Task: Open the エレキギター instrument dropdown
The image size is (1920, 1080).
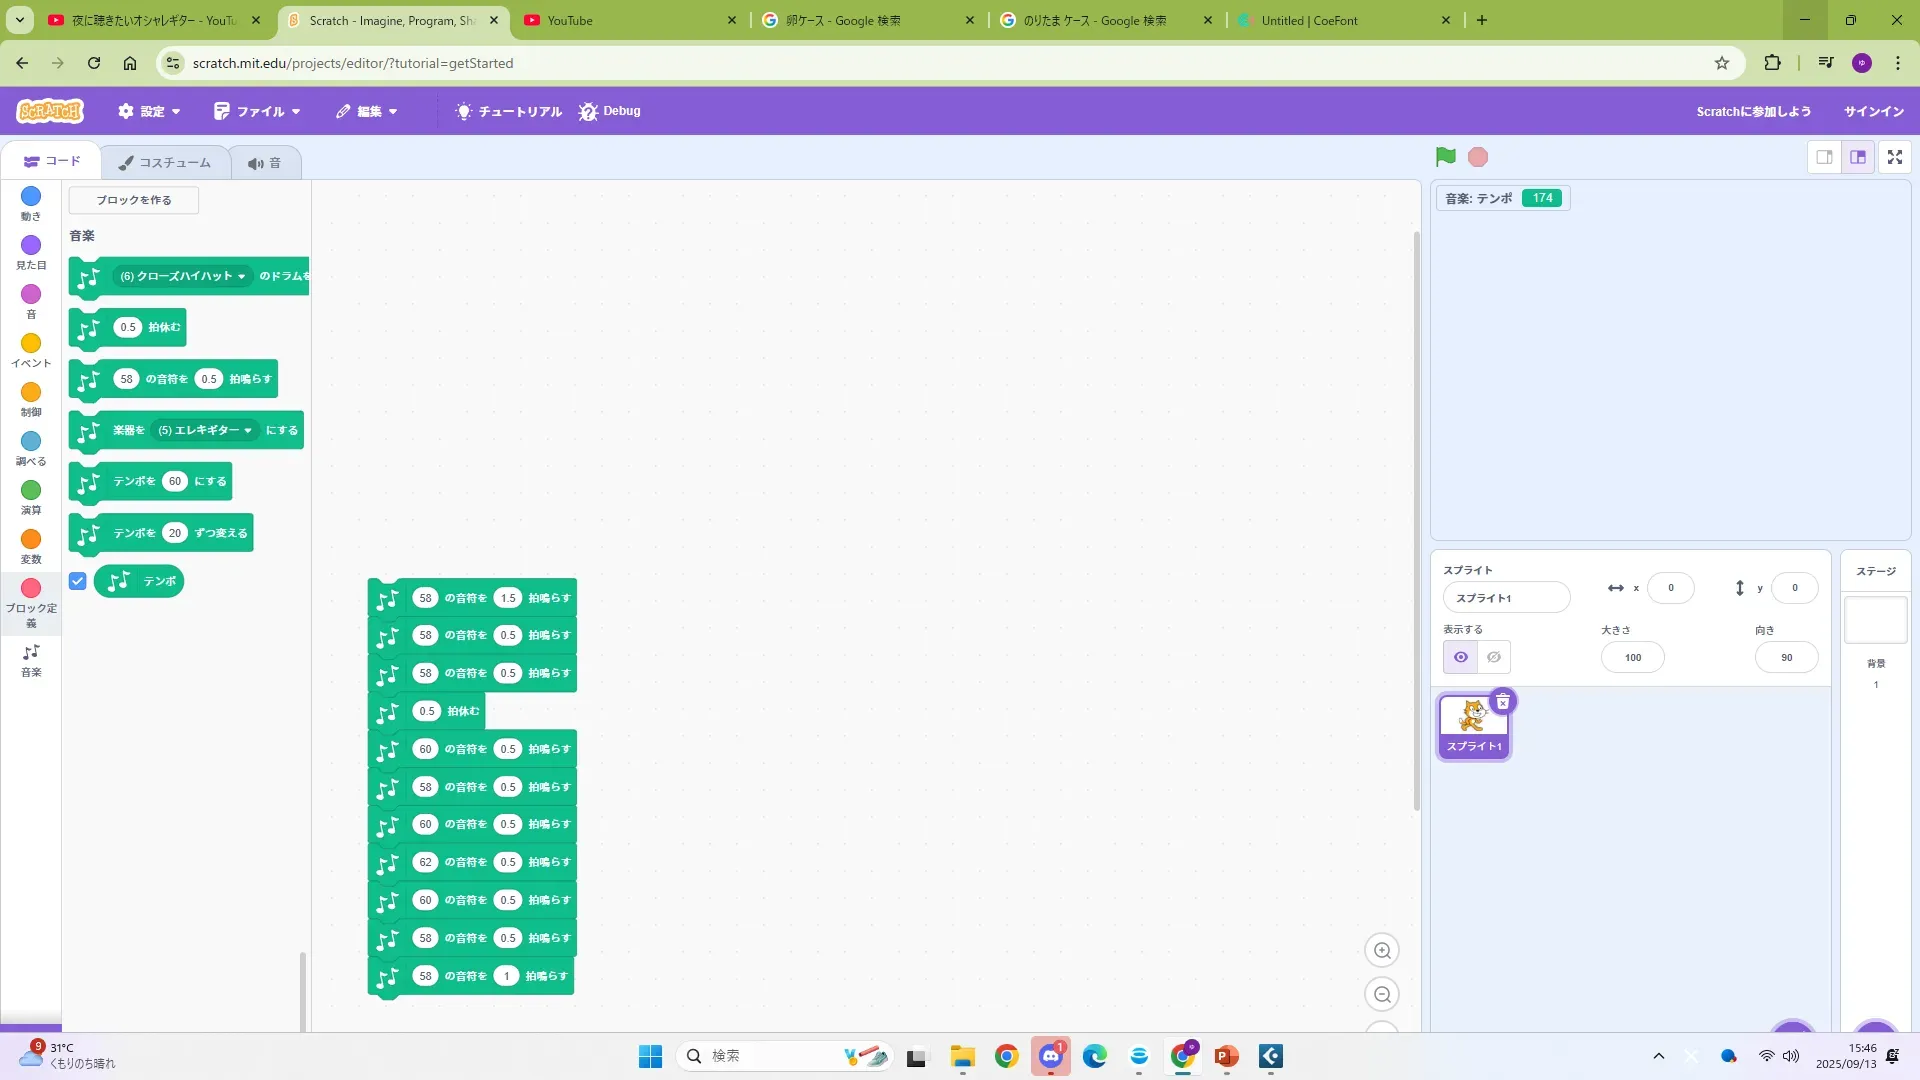Action: click(205, 430)
